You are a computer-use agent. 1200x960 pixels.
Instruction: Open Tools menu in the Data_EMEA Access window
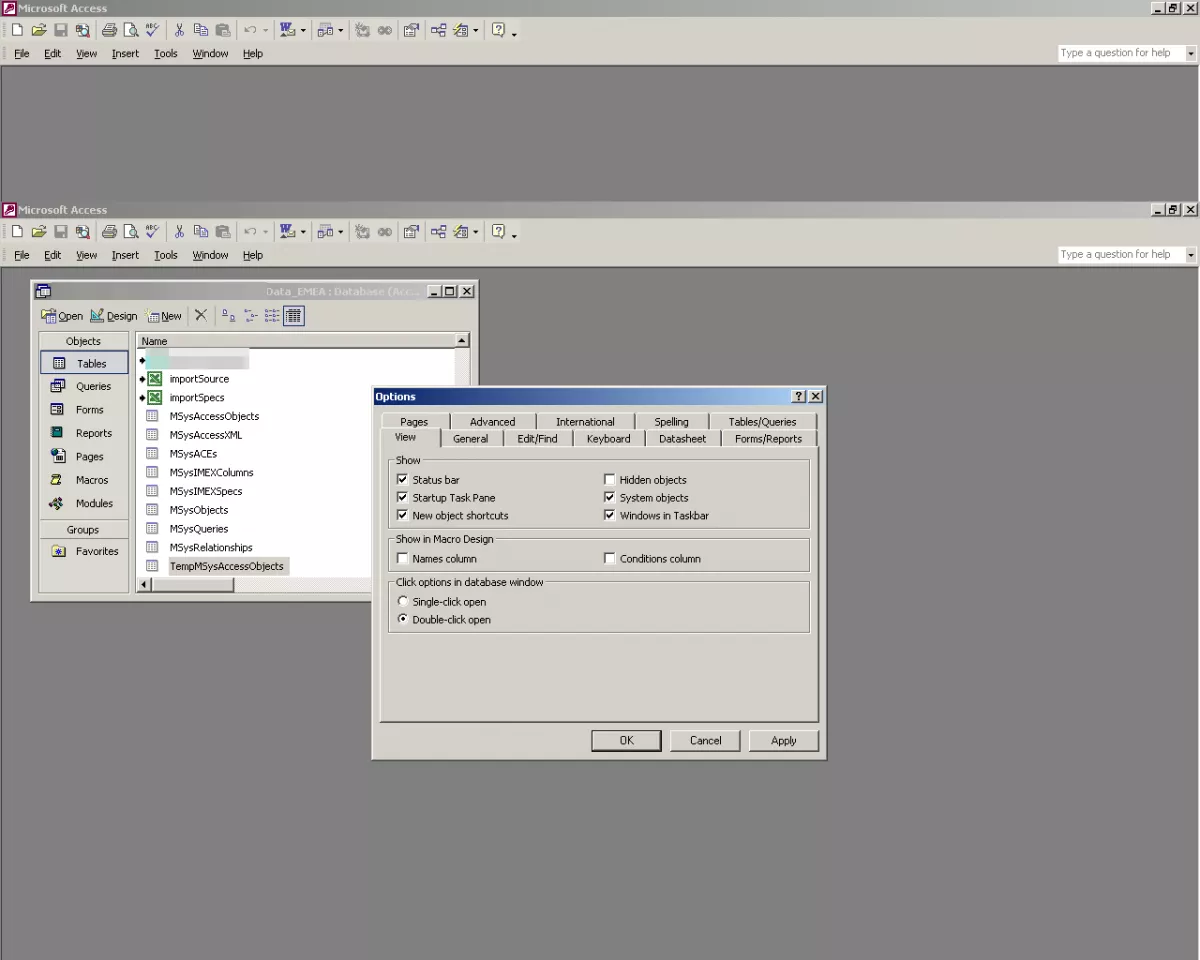coord(166,255)
